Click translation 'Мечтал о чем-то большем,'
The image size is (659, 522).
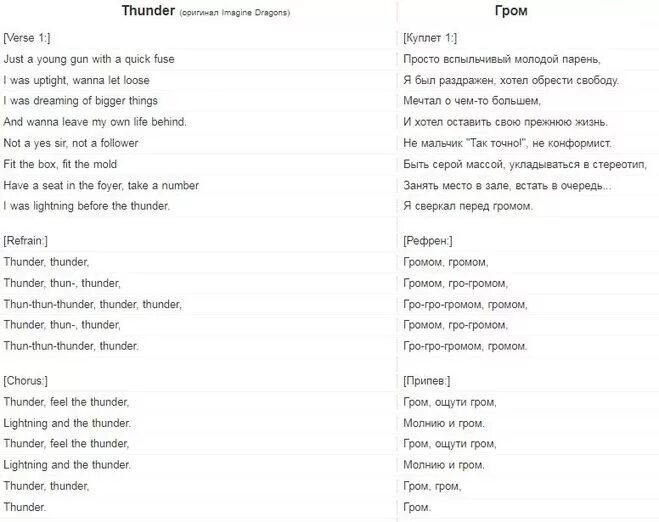click(x=472, y=101)
